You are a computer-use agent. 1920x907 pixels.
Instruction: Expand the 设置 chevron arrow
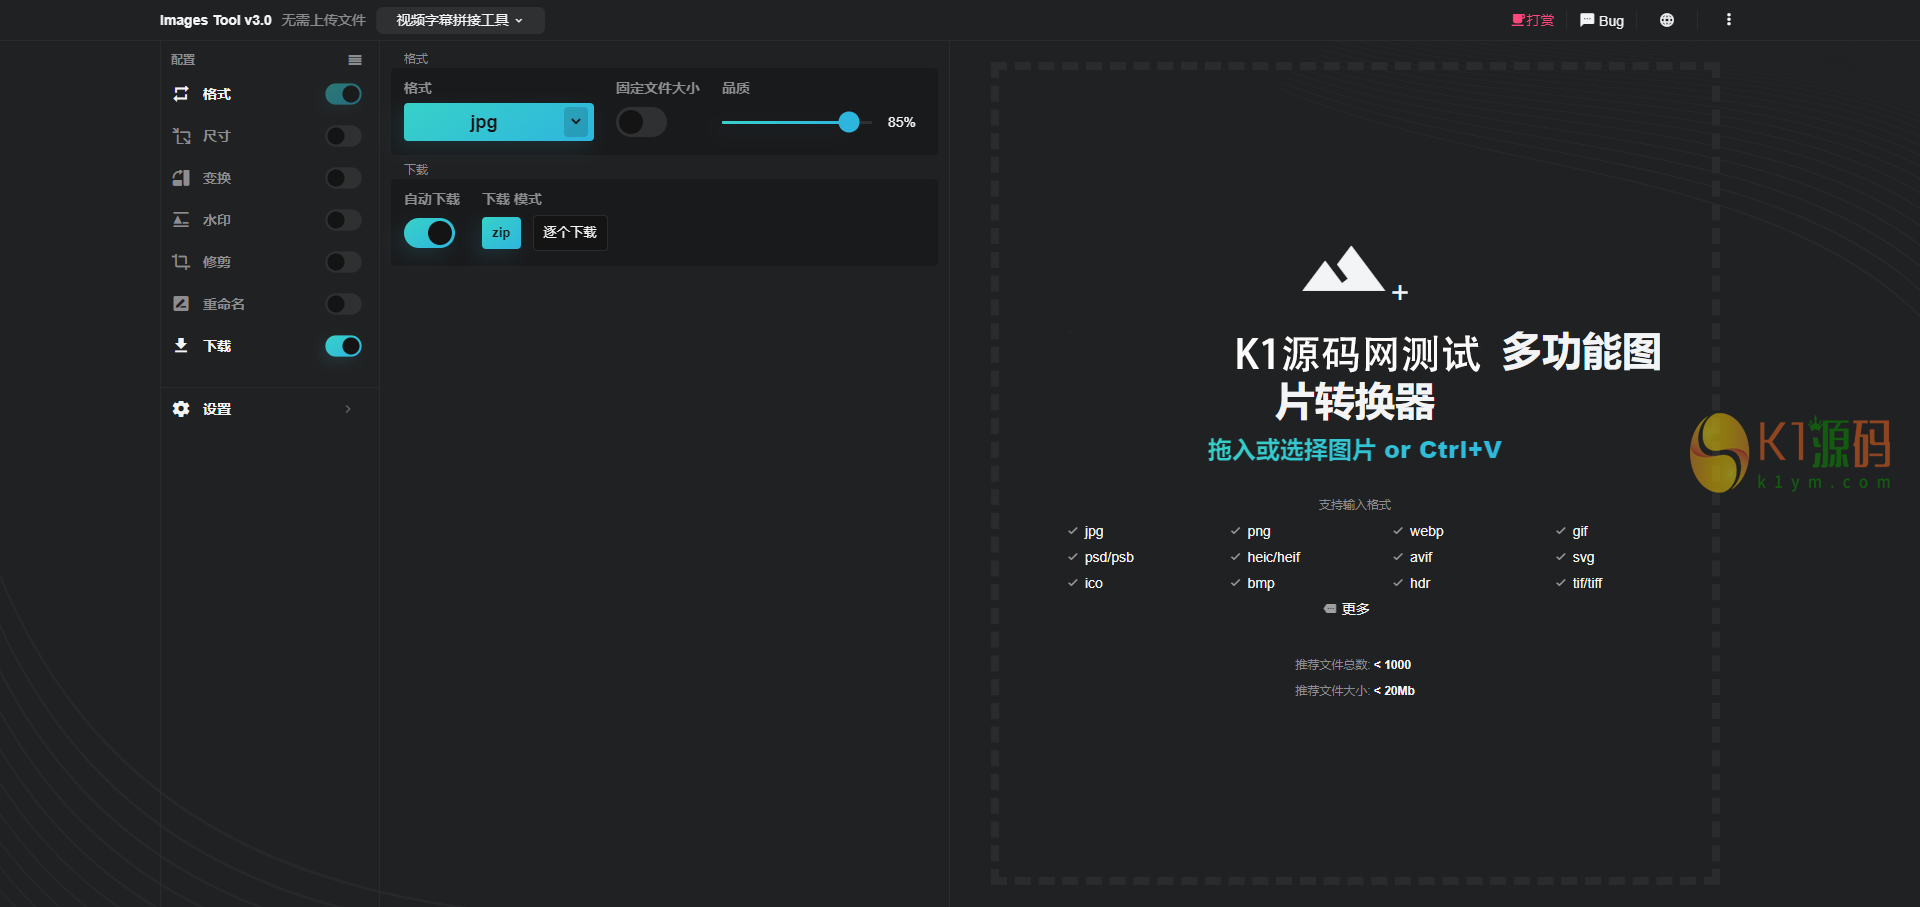348,409
